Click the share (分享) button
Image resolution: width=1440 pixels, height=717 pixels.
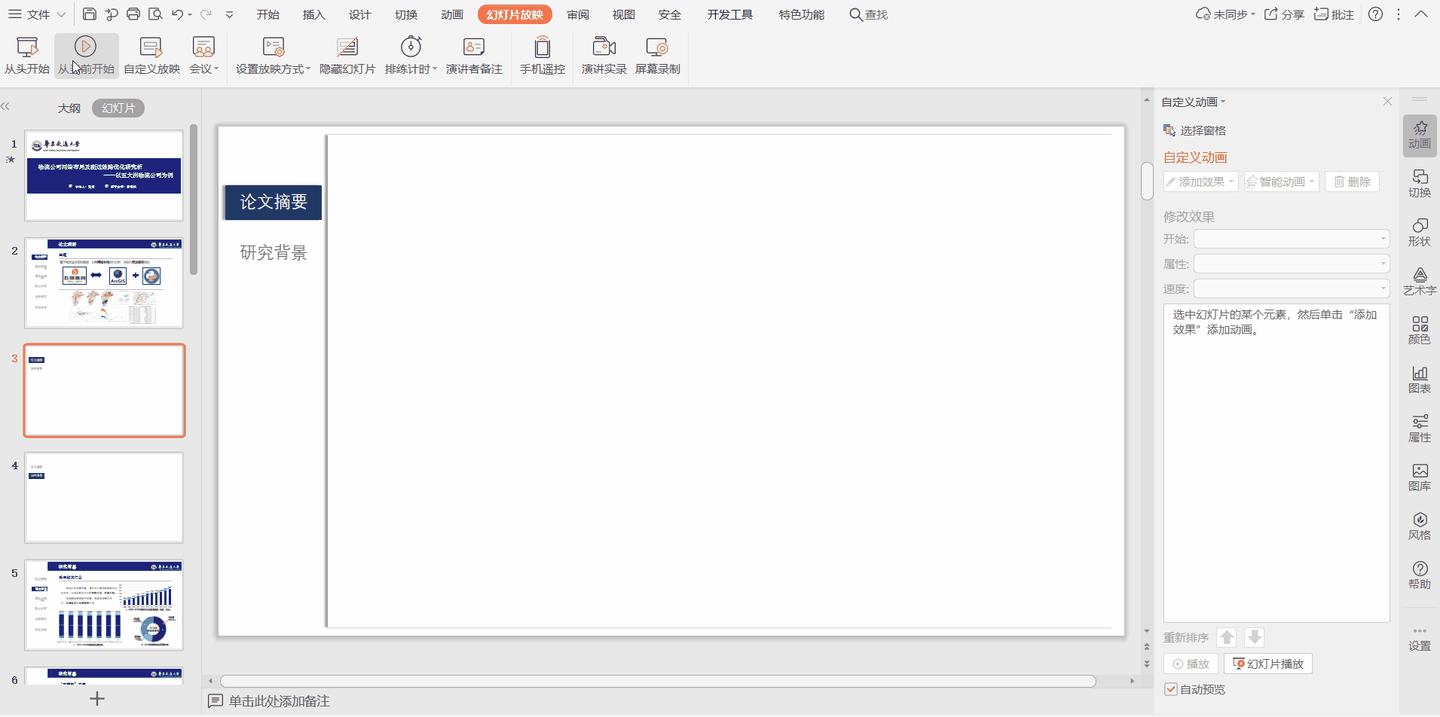[1285, 14]
